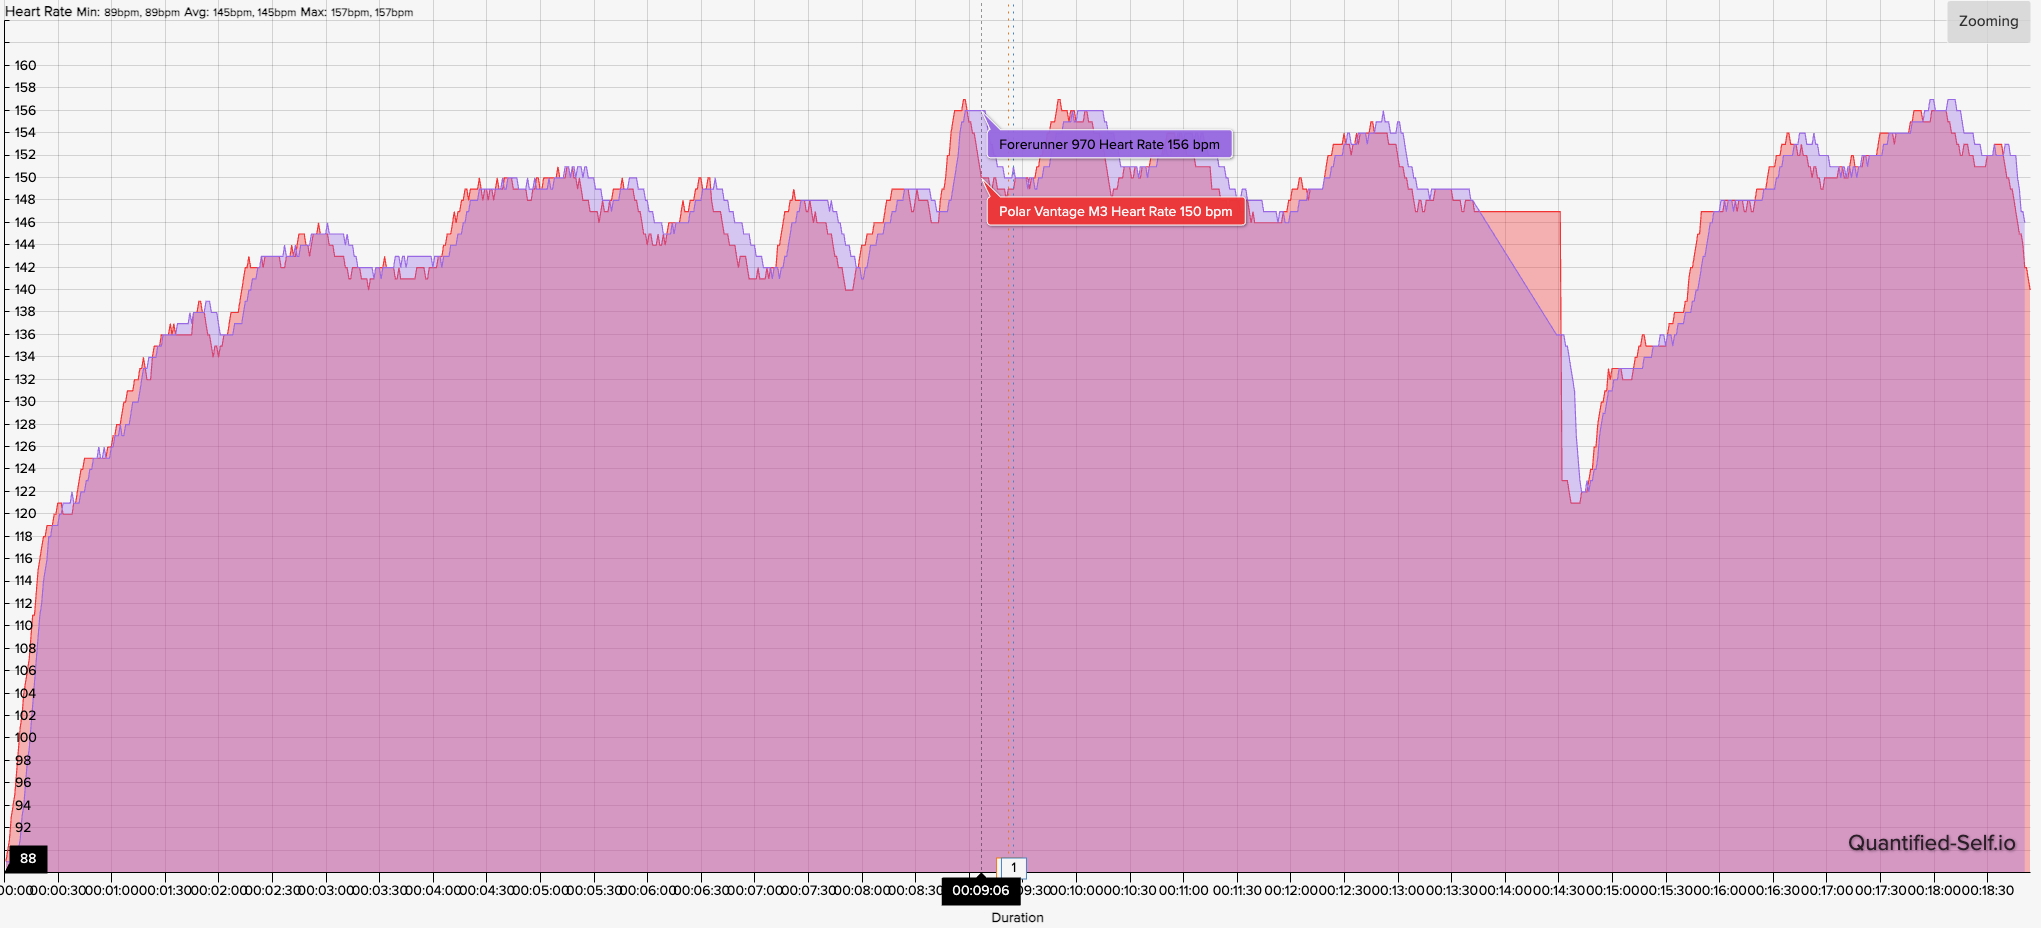Click the 120 label on the heart rate axis
Viewport: 2041px width, 928px height.
coord(25,513)
